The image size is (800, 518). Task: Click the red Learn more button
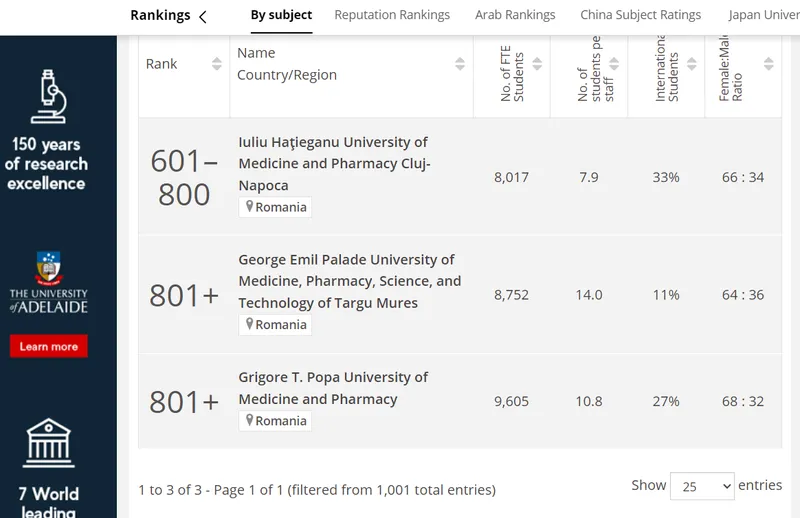pos(48,347)
